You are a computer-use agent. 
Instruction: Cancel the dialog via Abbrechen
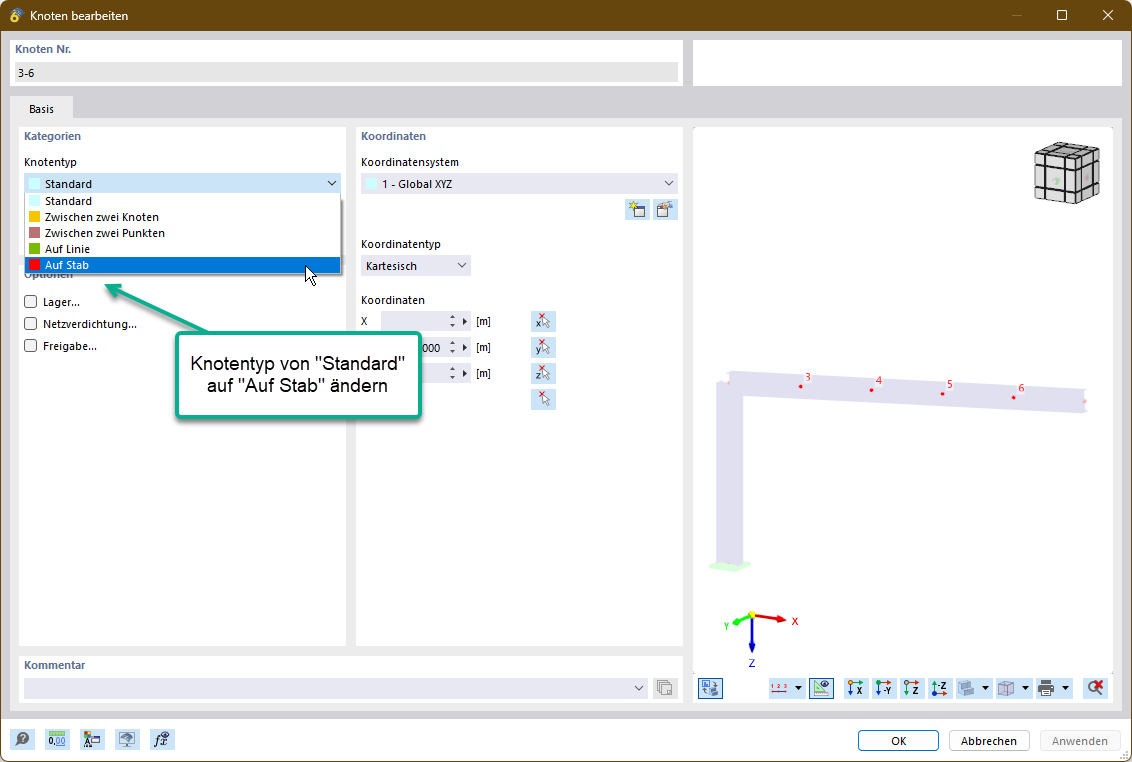(x=988, y=740)
